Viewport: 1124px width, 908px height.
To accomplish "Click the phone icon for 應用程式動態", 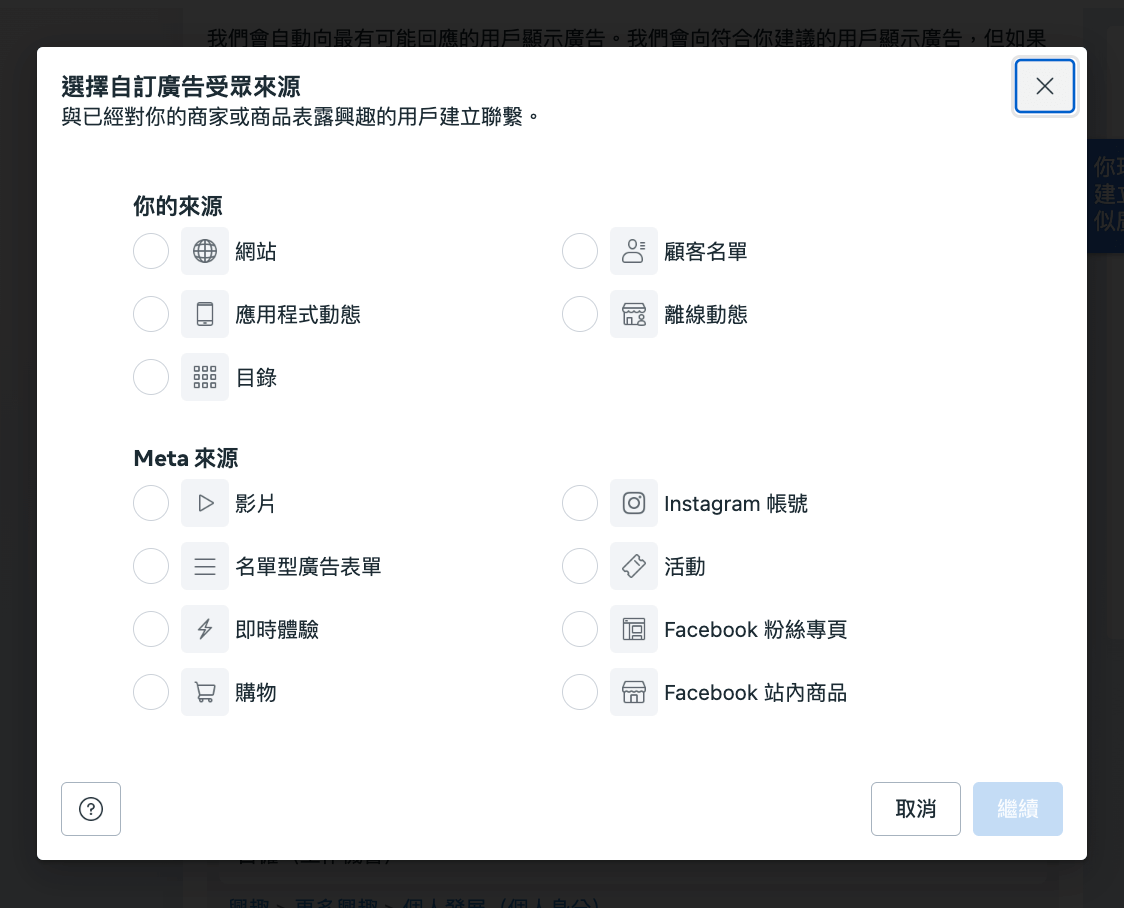I will pos(205,314).
